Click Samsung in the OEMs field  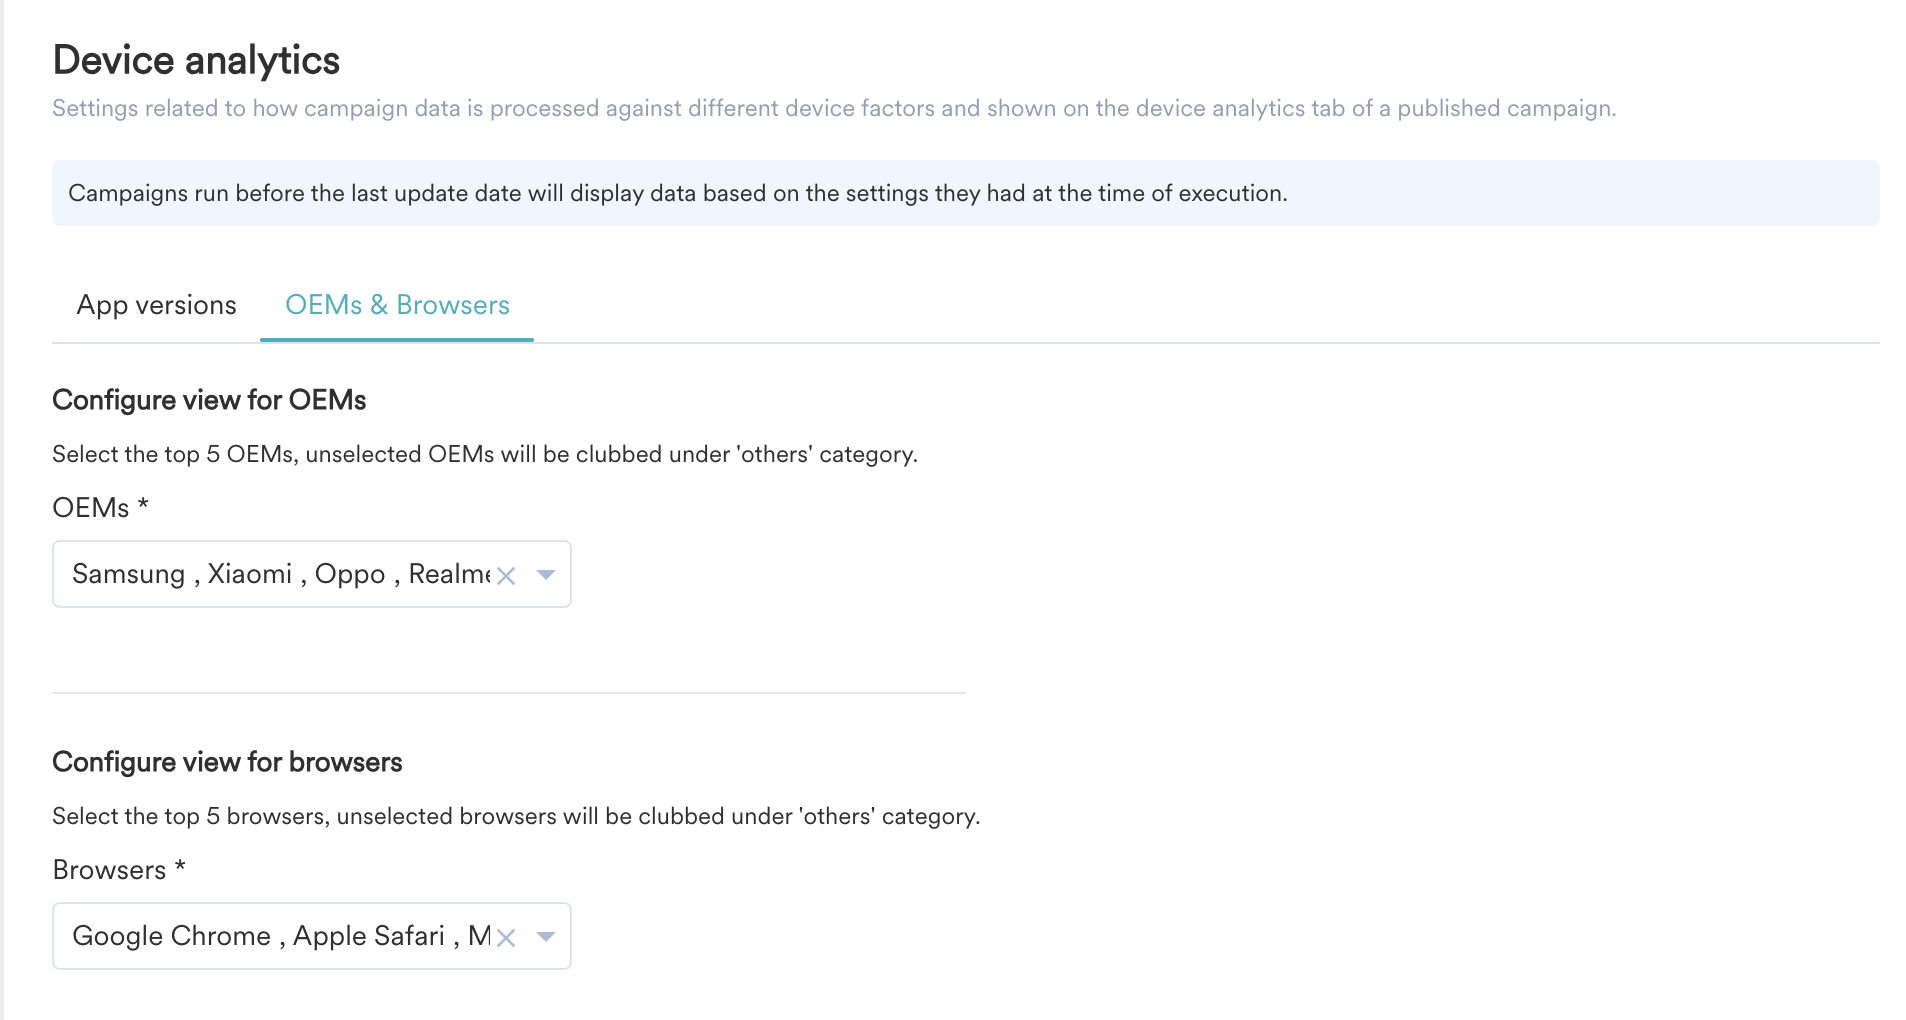pyautogui.click(x=129, y=574)
